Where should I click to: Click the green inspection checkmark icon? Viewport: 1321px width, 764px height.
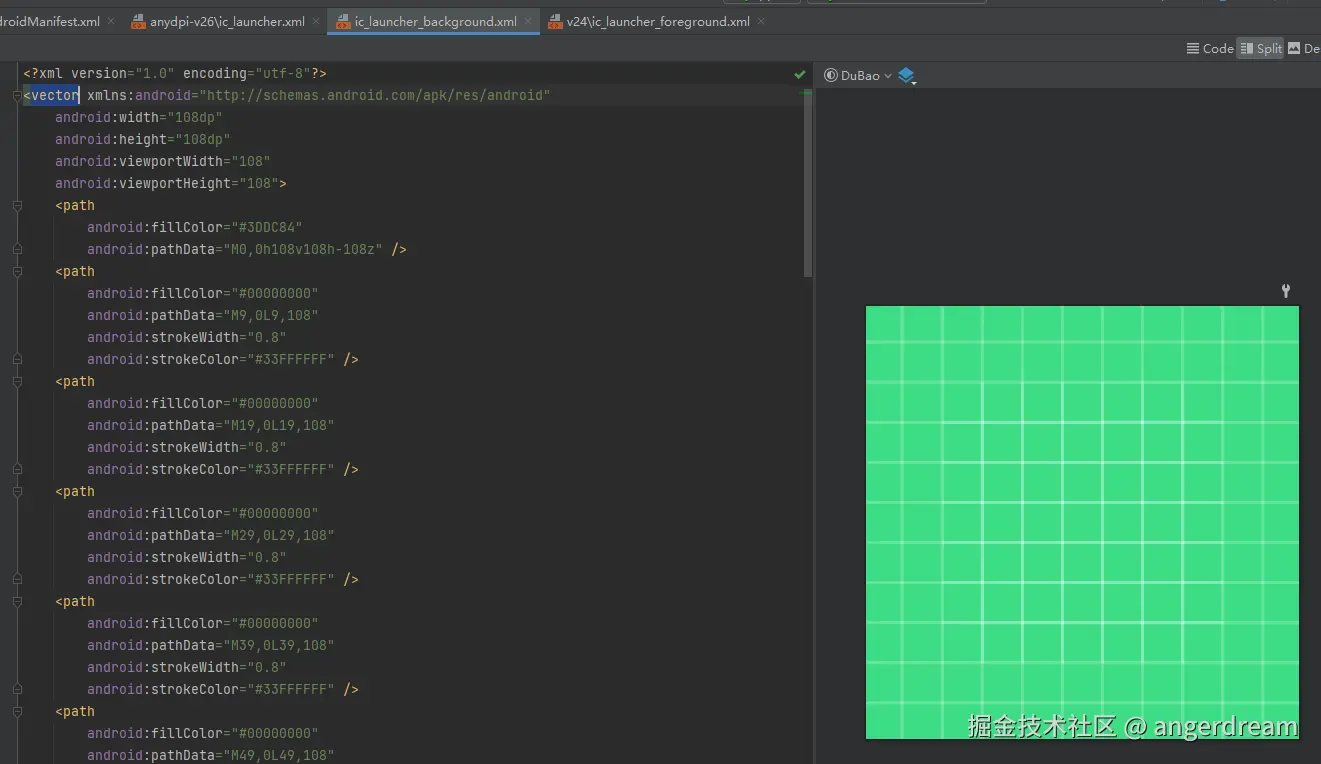(799, 74)
